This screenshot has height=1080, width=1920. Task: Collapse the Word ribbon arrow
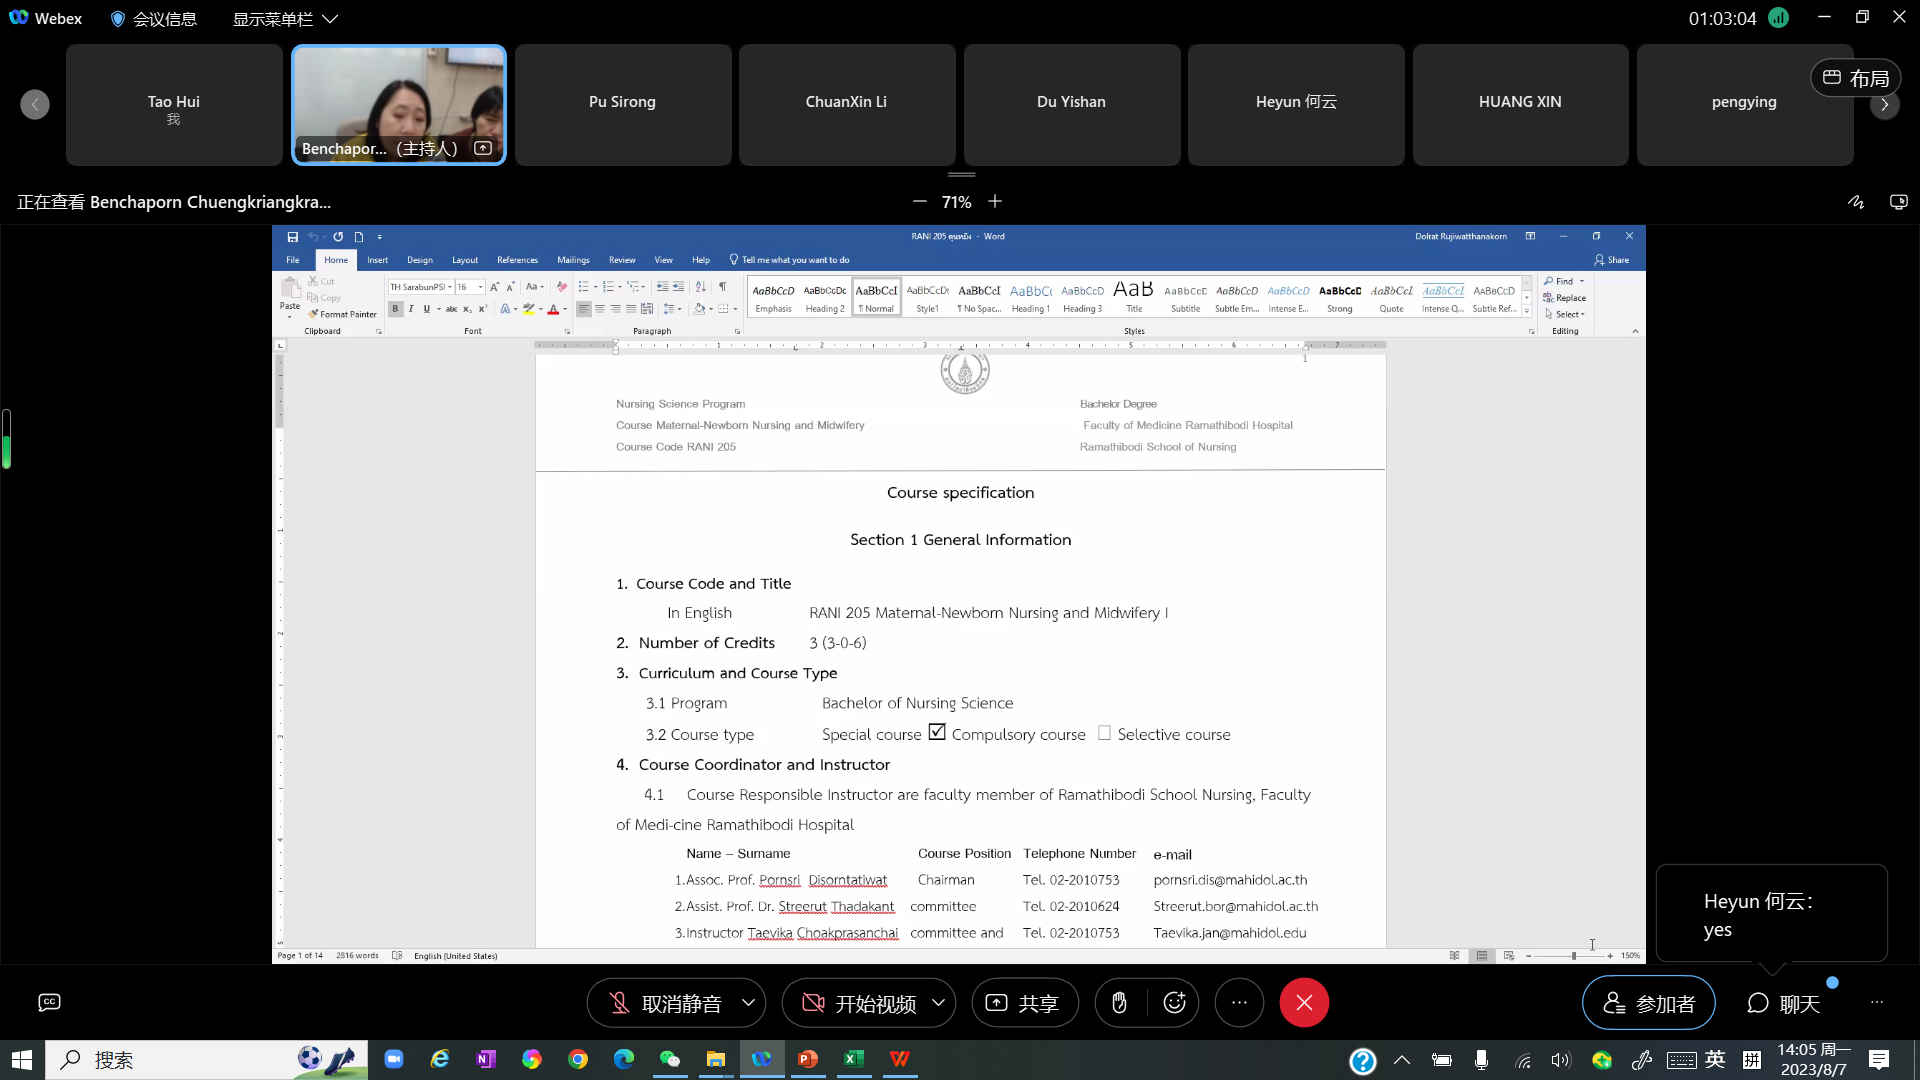(x=1635, y=331)
